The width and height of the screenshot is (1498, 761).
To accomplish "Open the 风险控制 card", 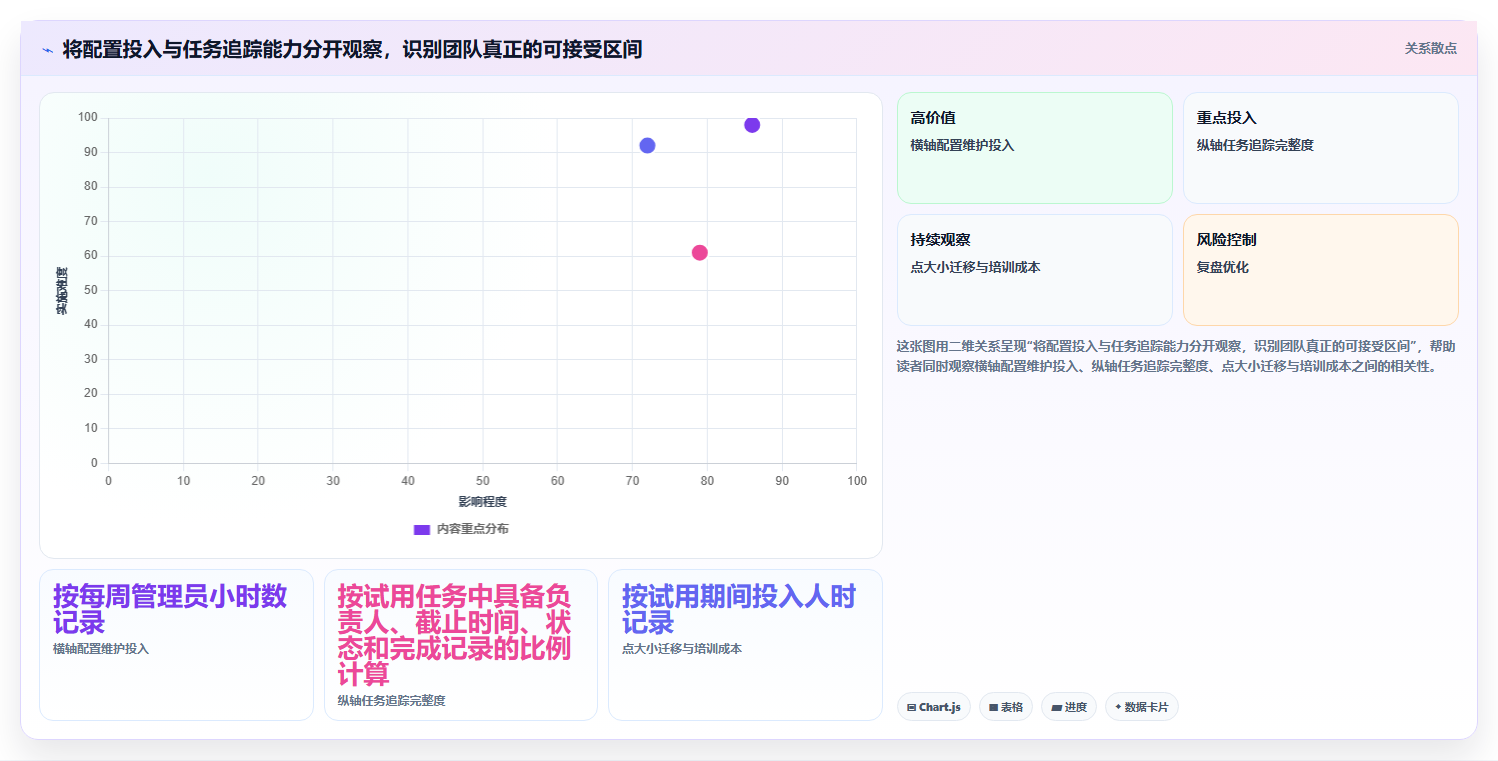I will point(1320,270).
